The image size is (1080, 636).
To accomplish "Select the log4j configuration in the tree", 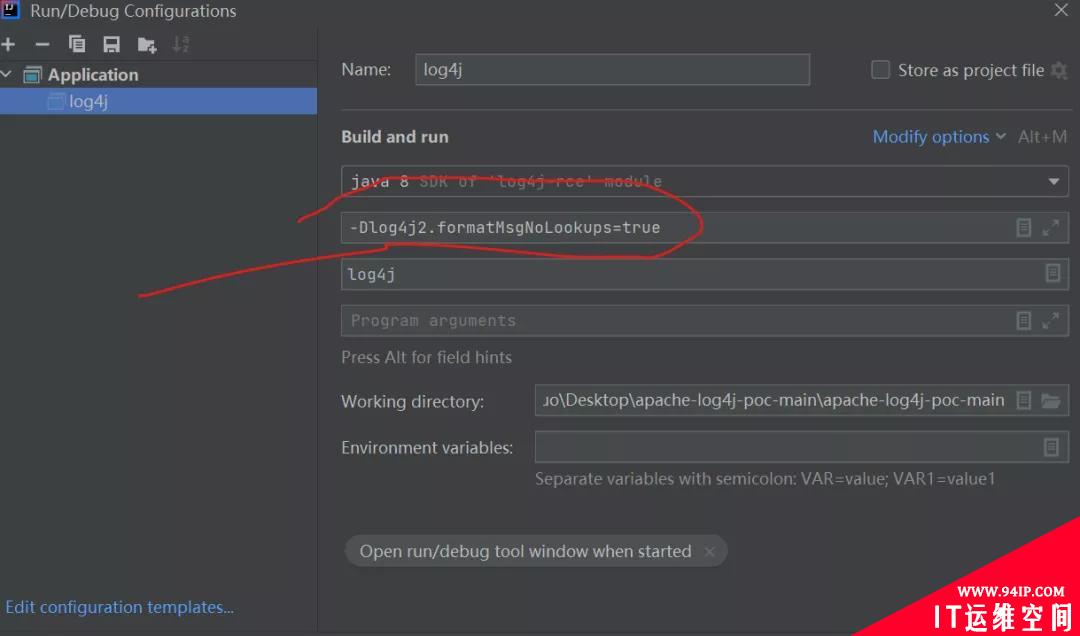I will pos(158,101).
